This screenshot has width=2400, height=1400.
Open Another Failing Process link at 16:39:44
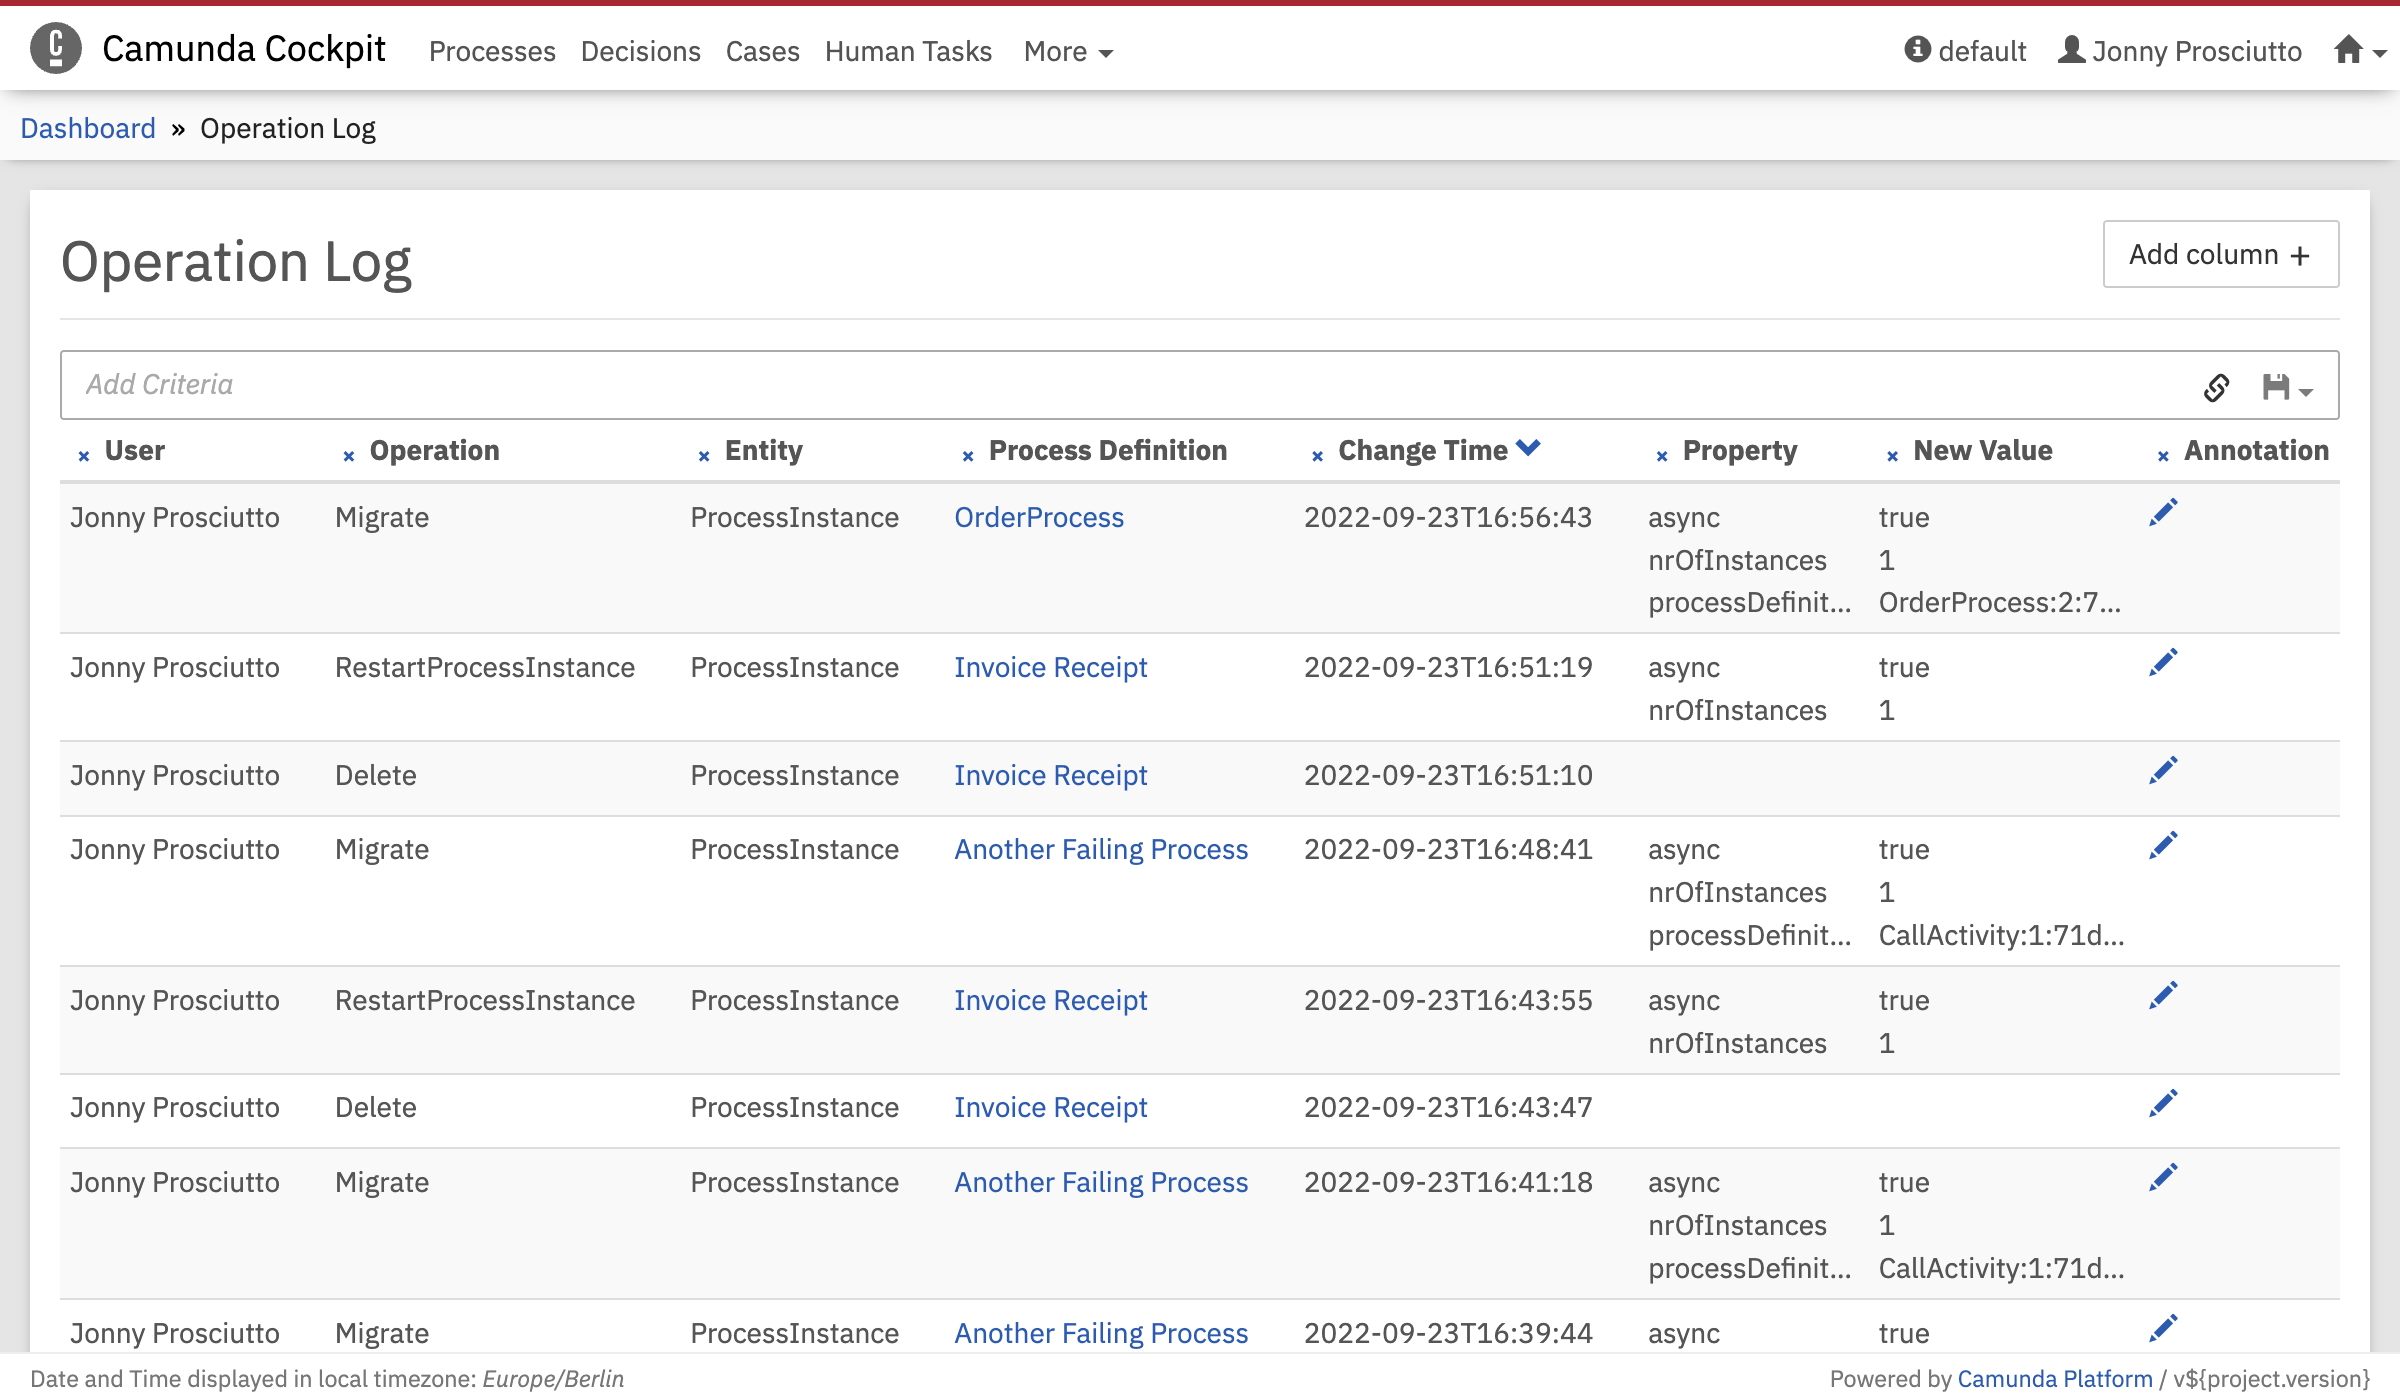[1101, 1333]
